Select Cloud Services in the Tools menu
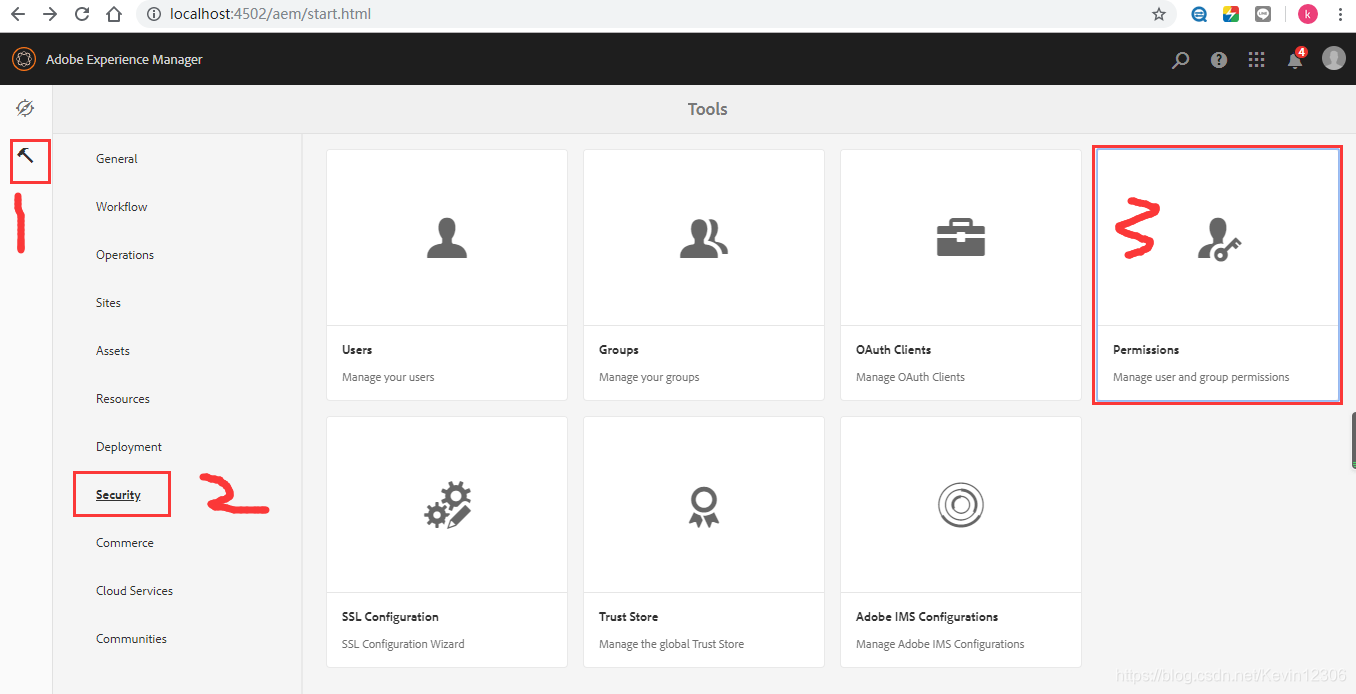The image size is (1356, 694). (134, 591)
